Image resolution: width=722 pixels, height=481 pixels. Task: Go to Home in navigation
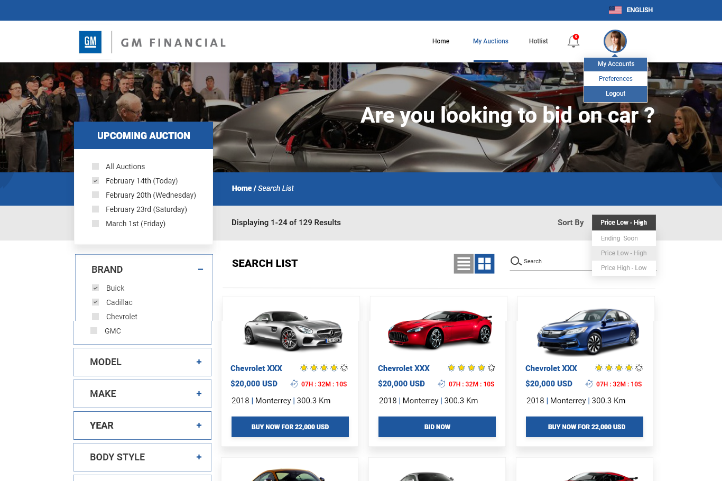click(441, 41)
